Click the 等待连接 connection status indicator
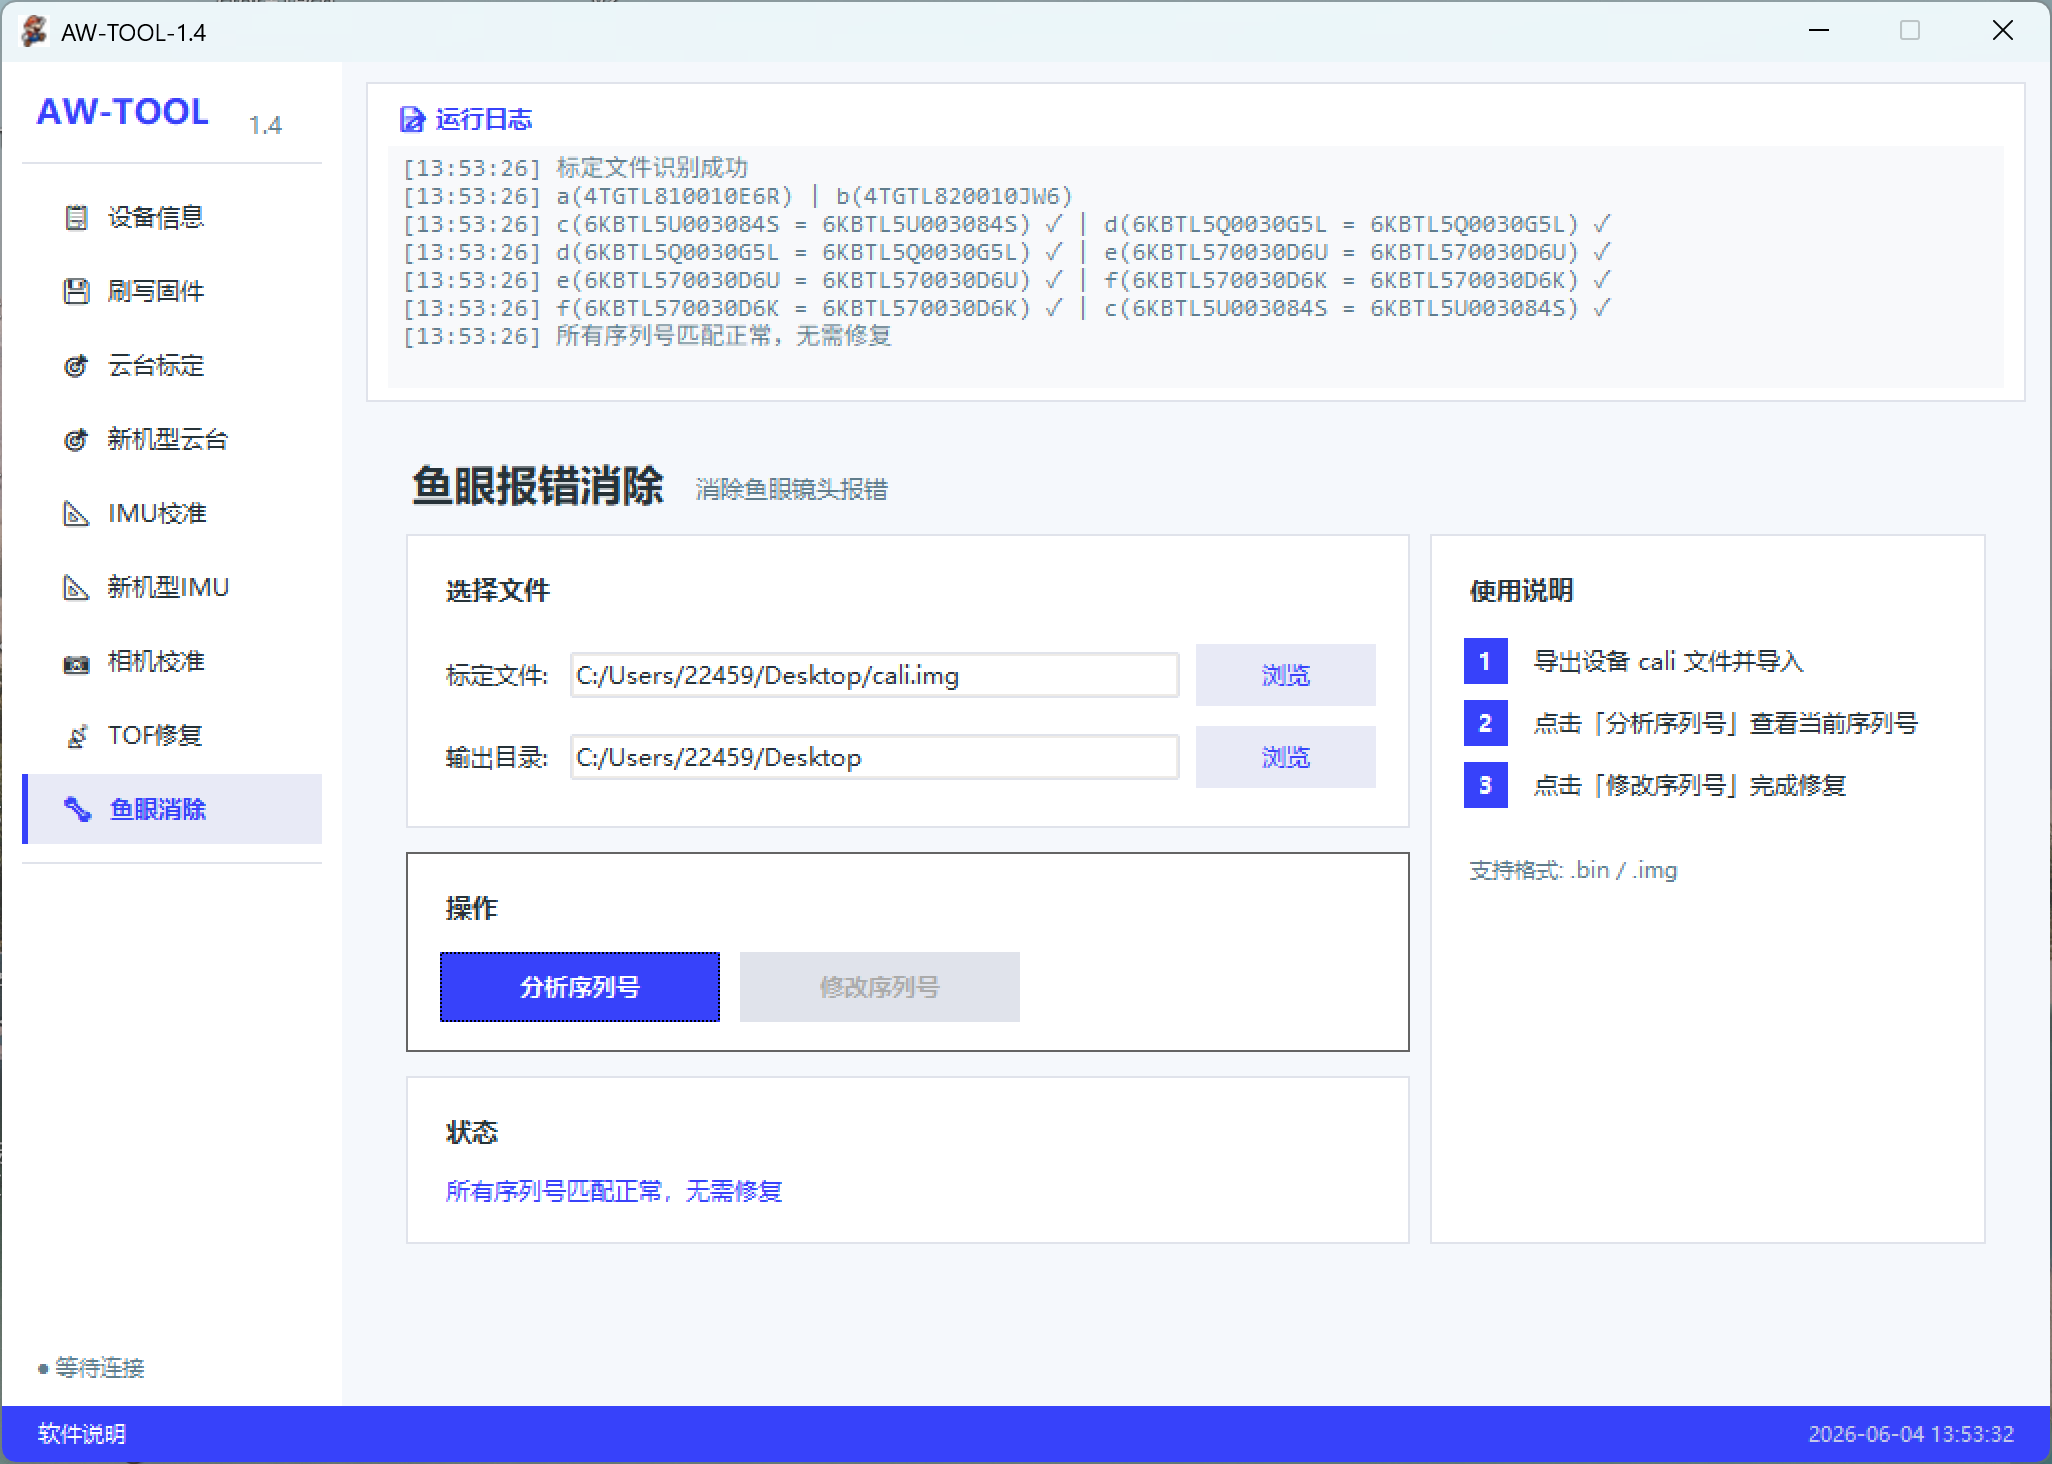Image resolution: width=2052 pixels, height=1464 pixels. [x=92, y=1367]
